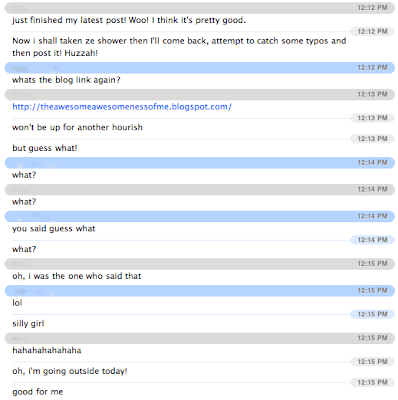Select the 'you said guess what' message

(54, 229)
